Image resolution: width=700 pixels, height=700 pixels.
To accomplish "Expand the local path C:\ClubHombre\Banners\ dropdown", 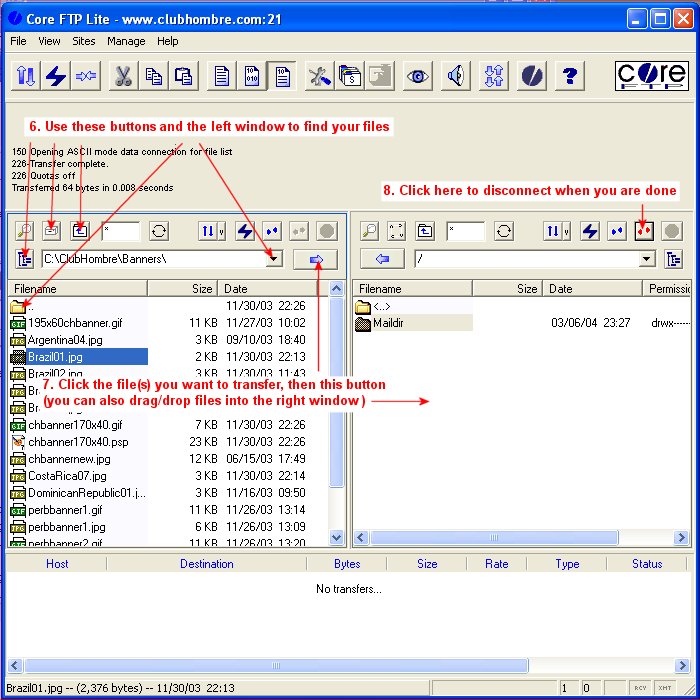I will 274,259.
